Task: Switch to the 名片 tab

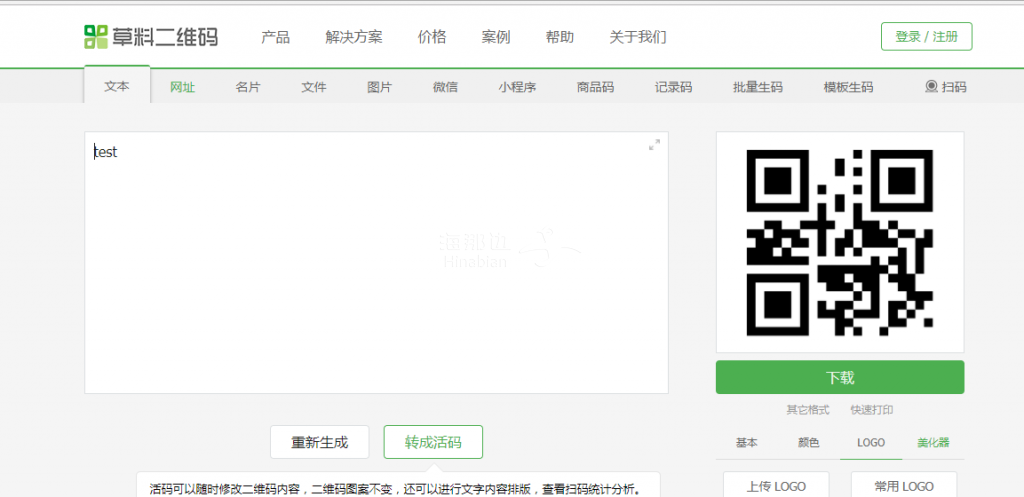Action: [248, 87]
